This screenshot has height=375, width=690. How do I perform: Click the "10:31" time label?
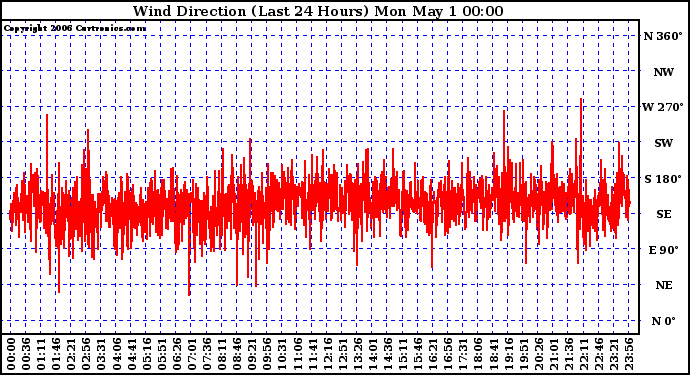(282, 354)
